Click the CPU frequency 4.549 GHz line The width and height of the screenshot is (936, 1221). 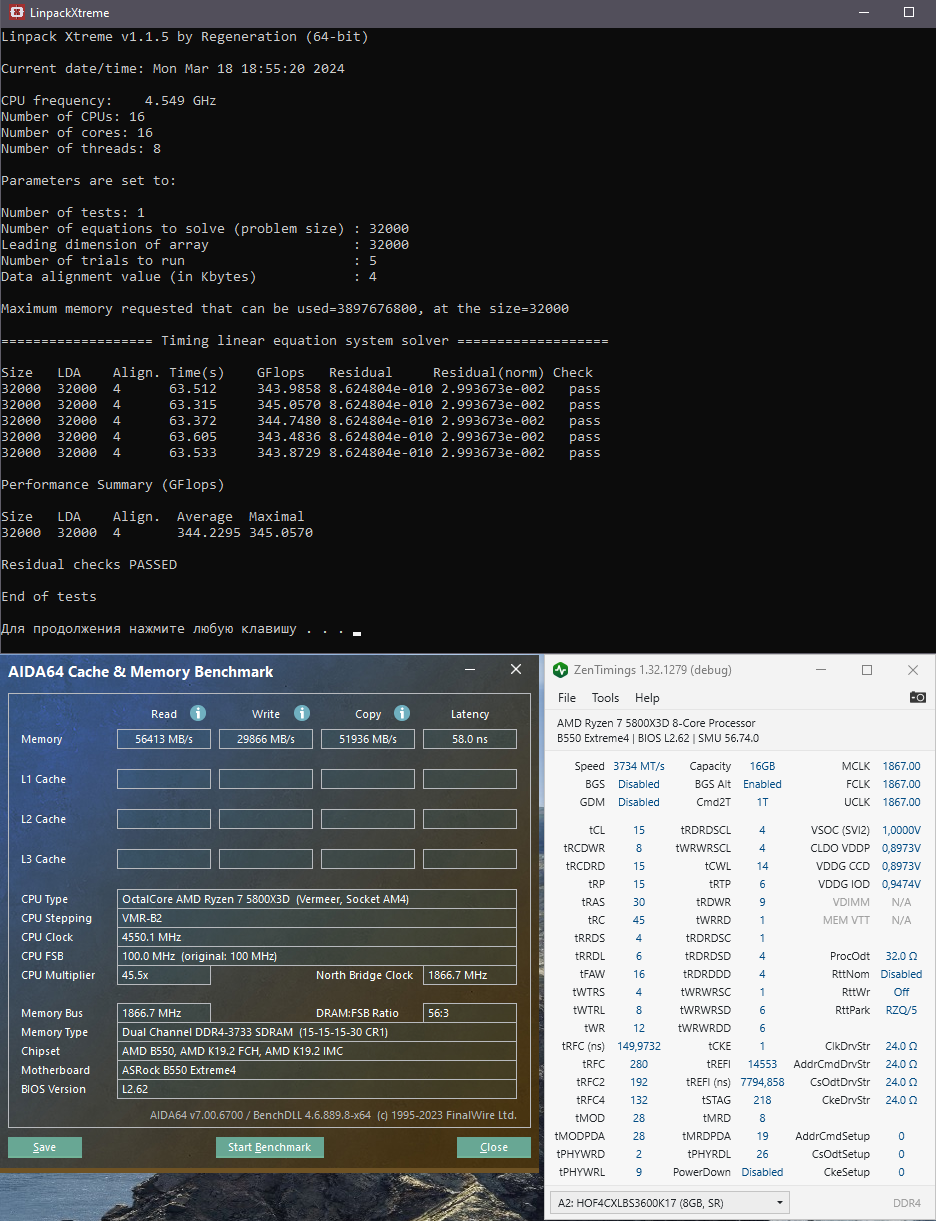point(109,101)
